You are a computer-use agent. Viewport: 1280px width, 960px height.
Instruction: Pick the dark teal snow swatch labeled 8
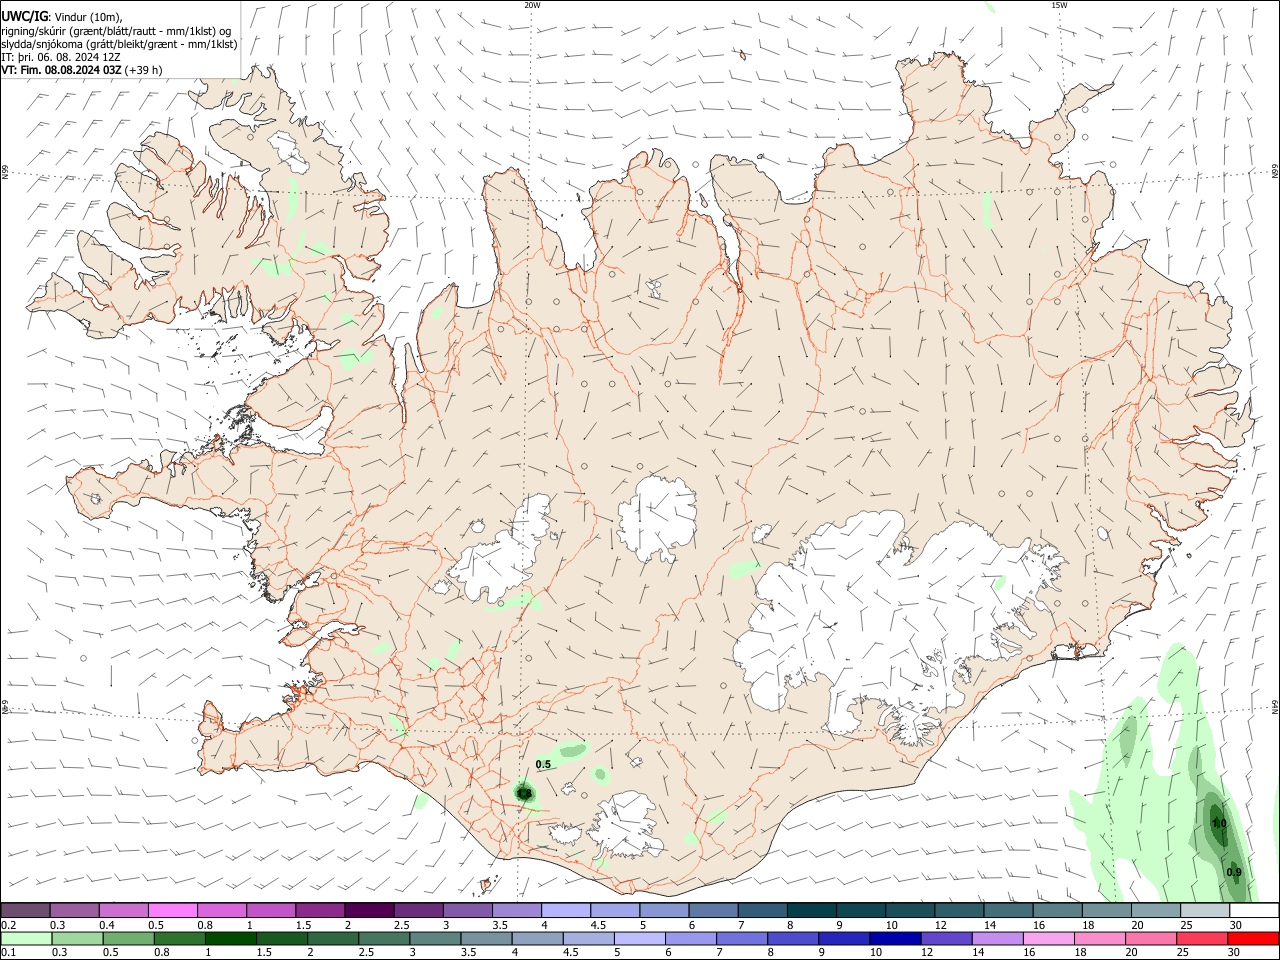pyautogui.click(x=811, y=910)
